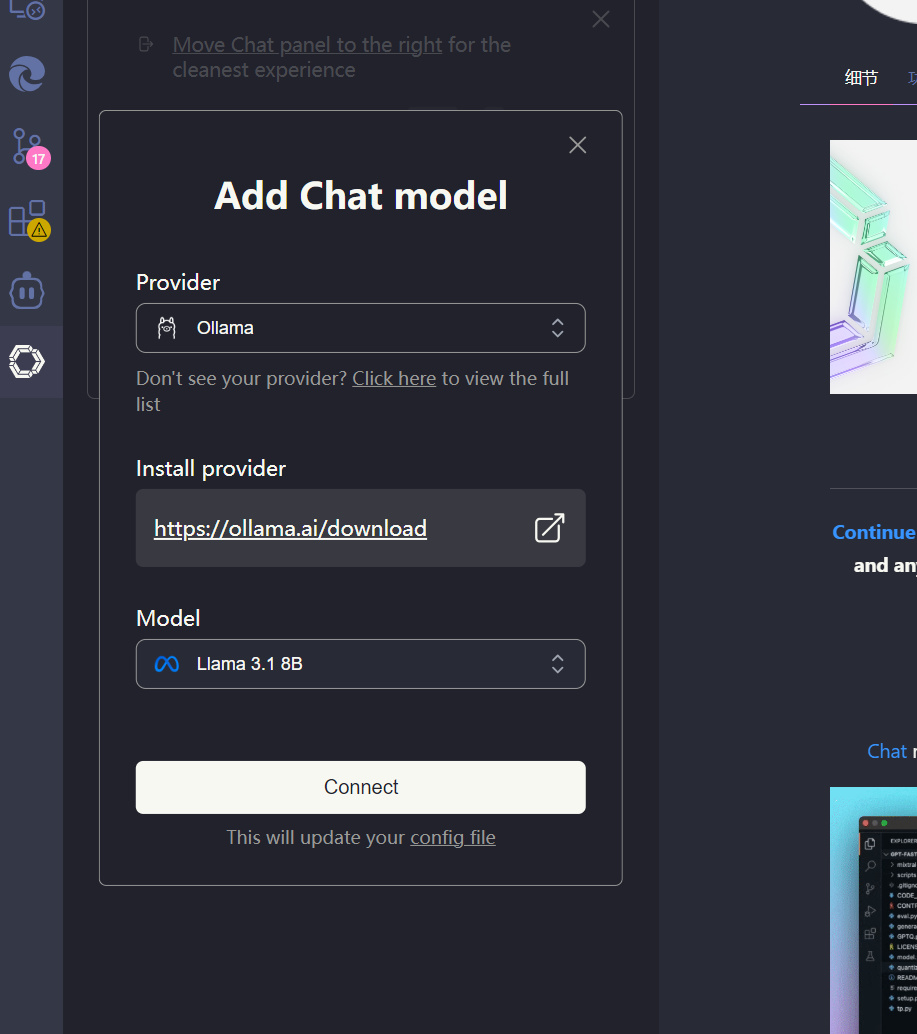Click 'Move Chat panel to the right' link

point(307,45)
